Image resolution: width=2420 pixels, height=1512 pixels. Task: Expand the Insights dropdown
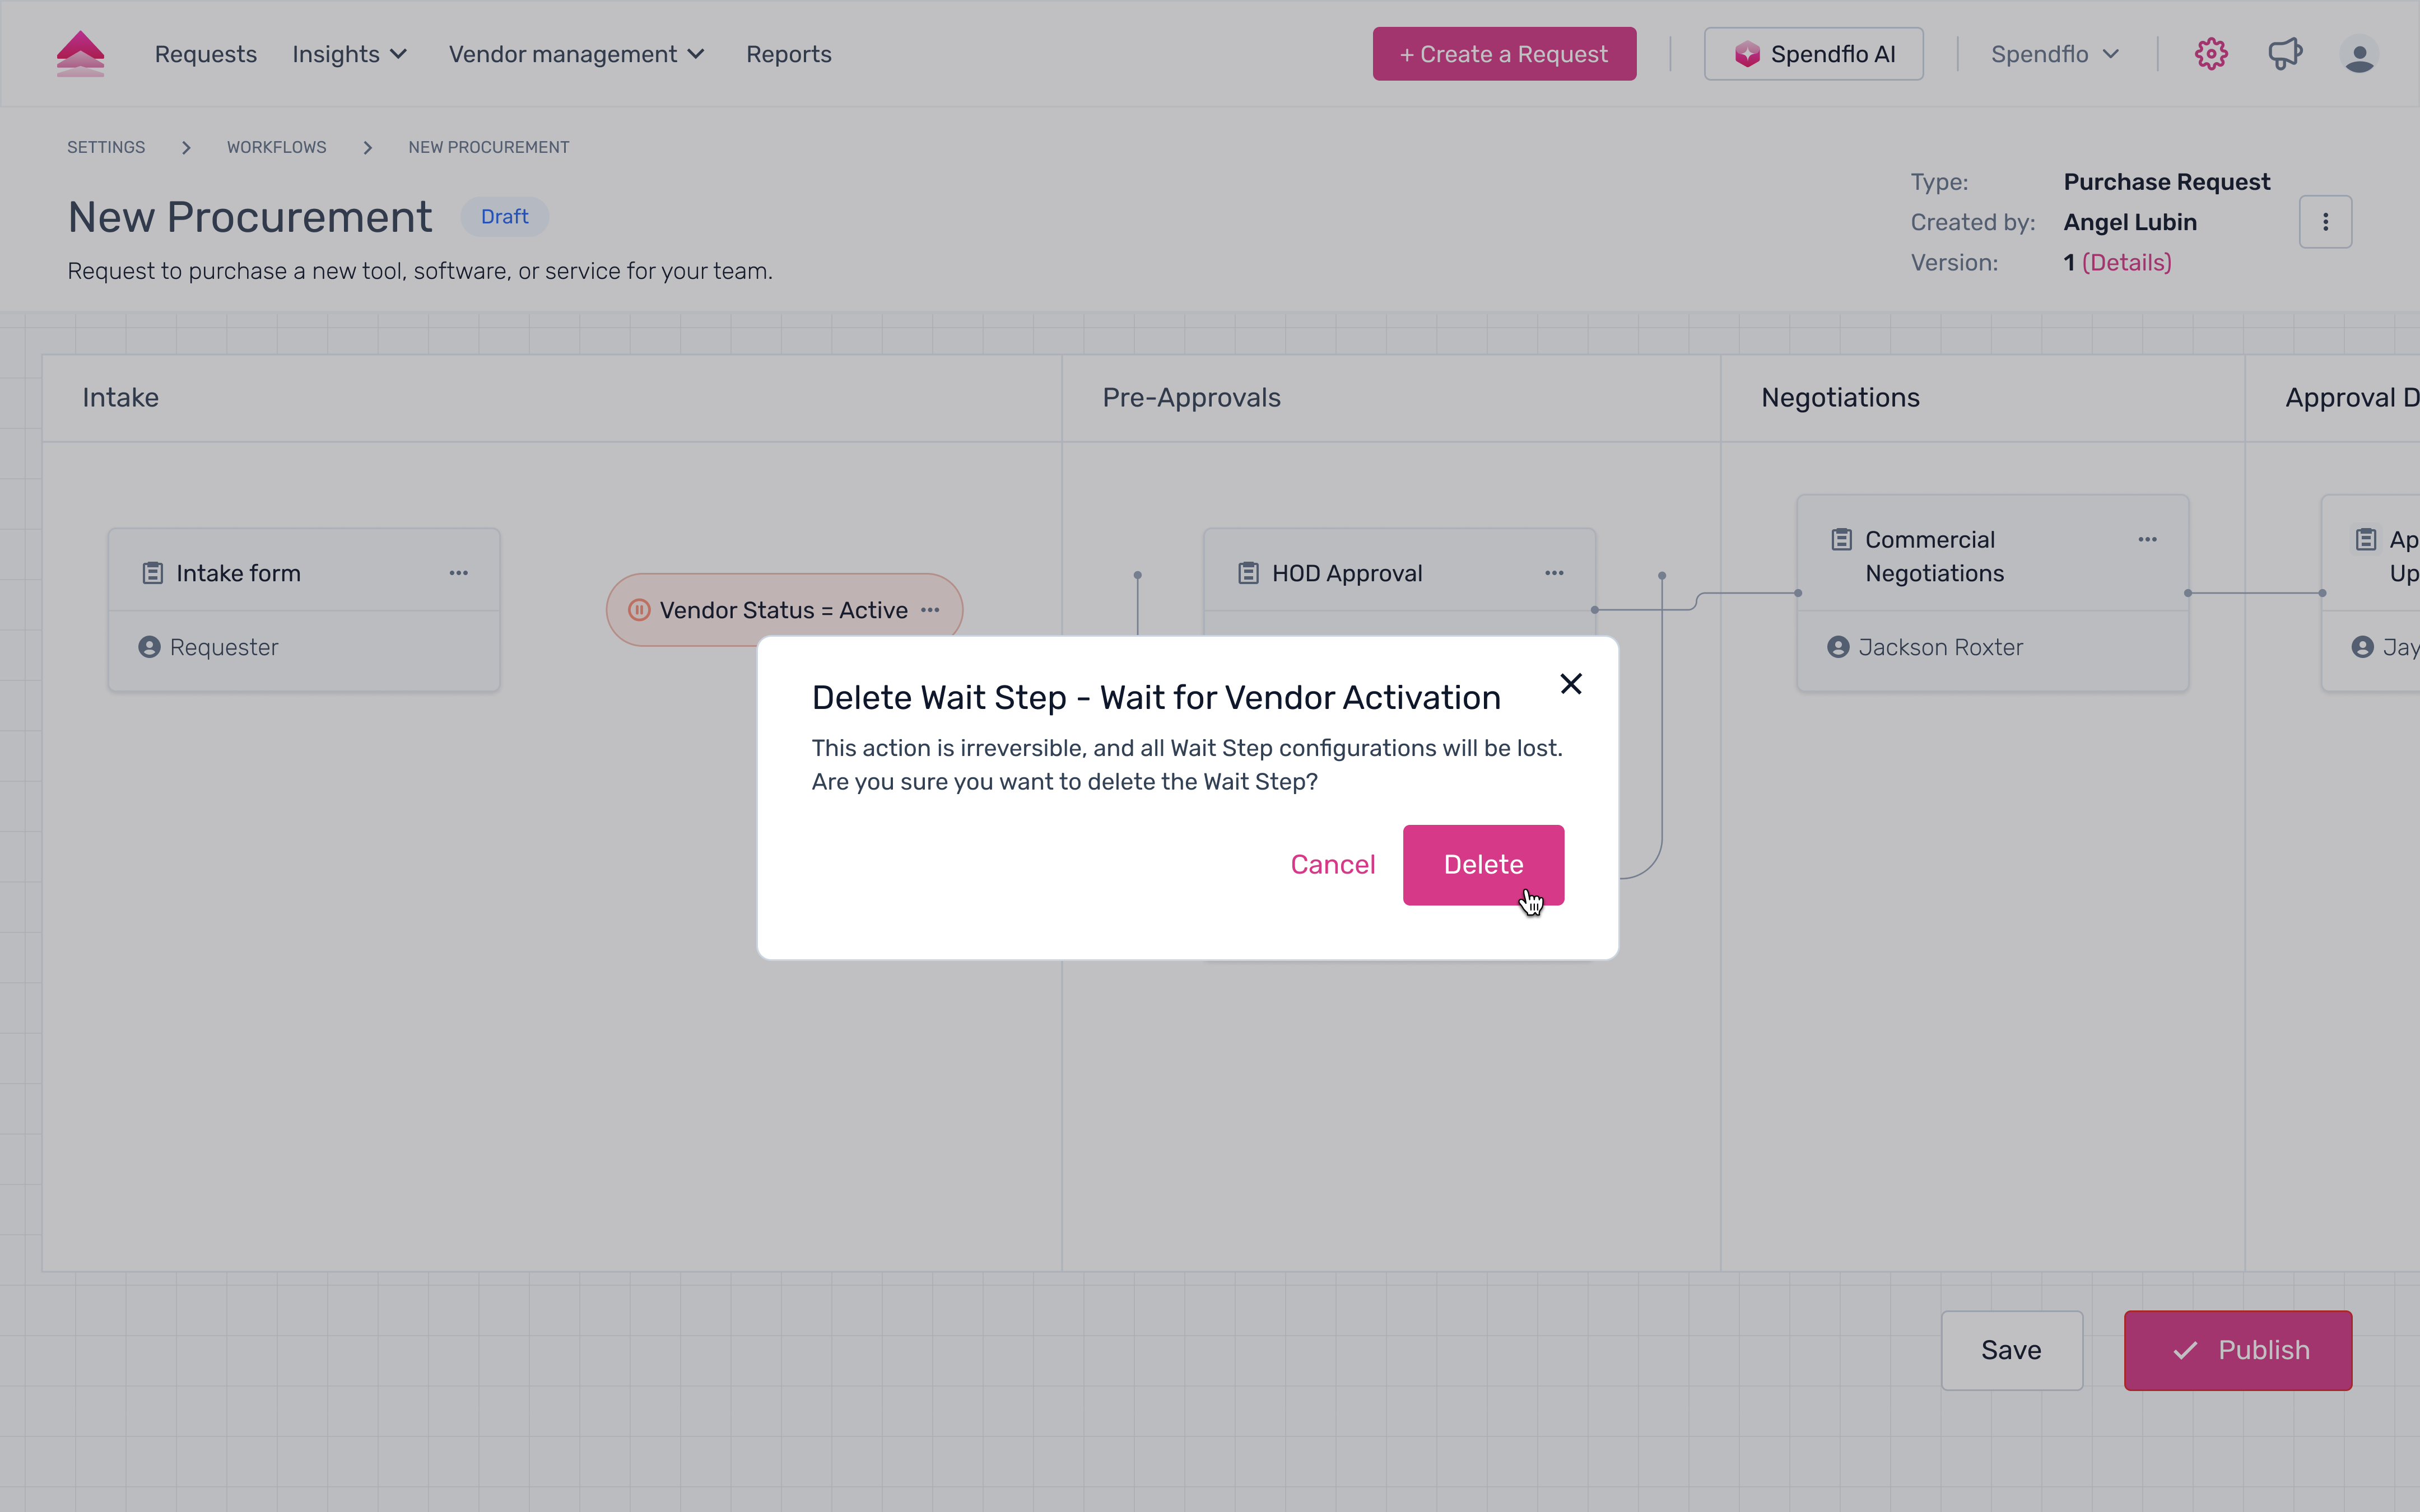tap(349, 54)
